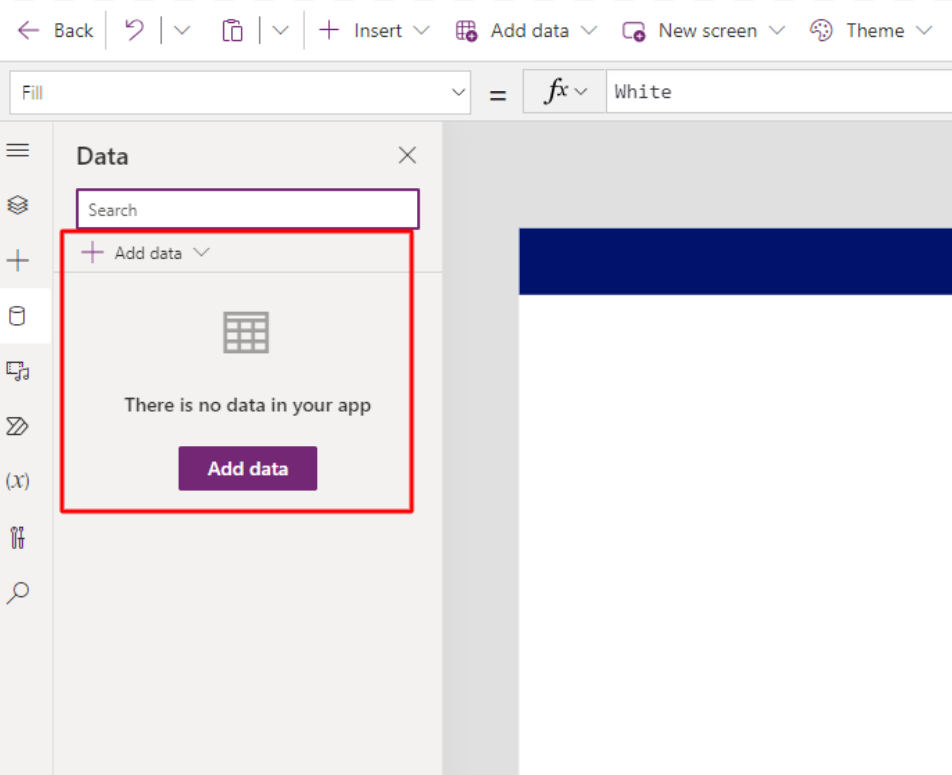This screenshot has width=952, height=775.
Task: Open the Variables pane
Action: (18, 481)
